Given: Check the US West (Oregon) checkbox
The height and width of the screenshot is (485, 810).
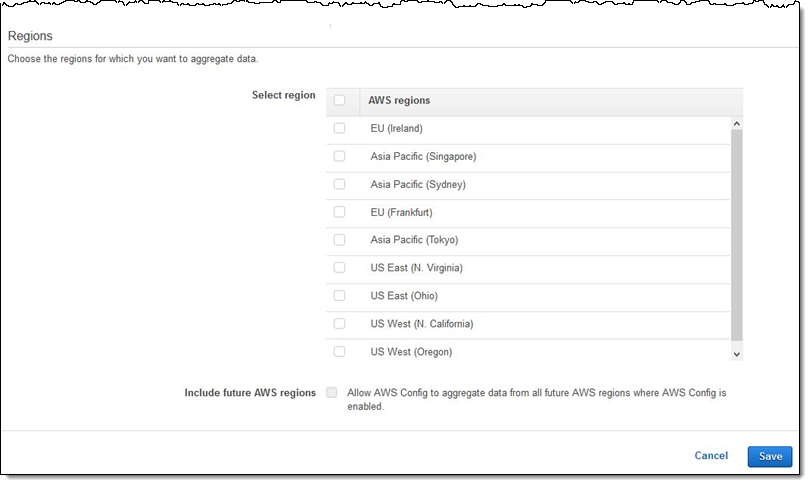Looking at the screenshot, I should [340, 352].
